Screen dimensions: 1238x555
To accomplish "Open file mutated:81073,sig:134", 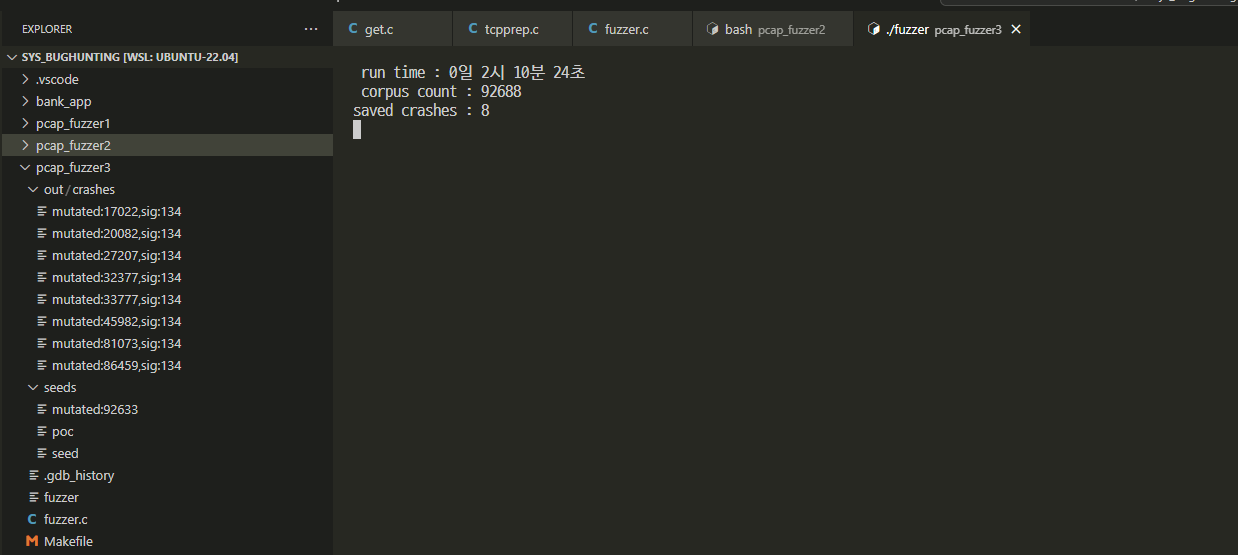I will (x=167, y=343).
